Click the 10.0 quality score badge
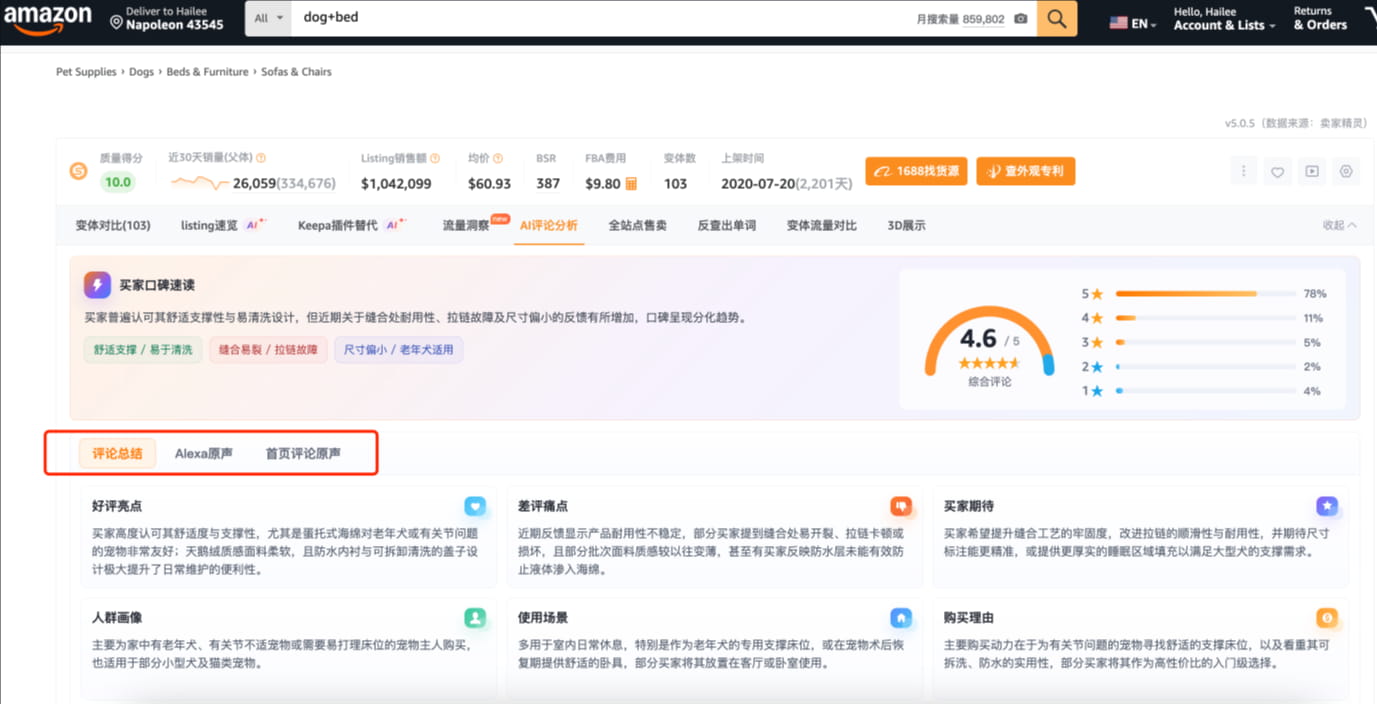The width and height of the screenshot is (1377, 704). point(118,182)
